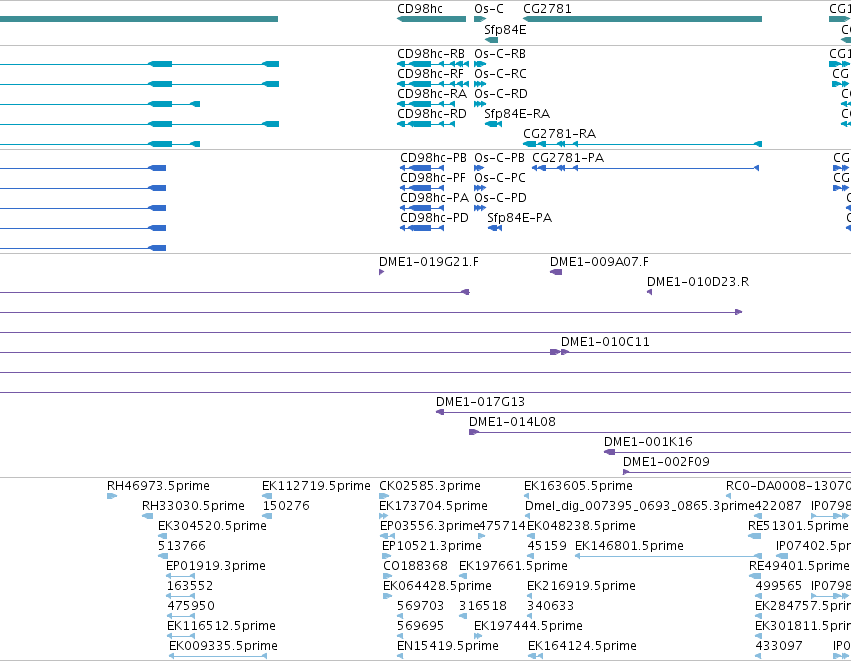The height and width of the screenshot is (661, 851).
Task: Select the Sfp84E-PA protein label
Action: pyautogui.click(x=519, y=218)
